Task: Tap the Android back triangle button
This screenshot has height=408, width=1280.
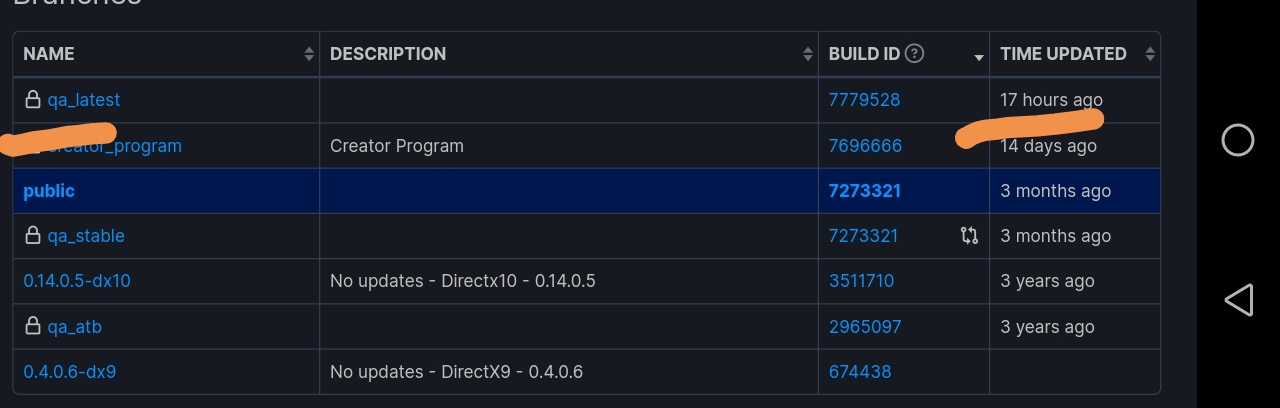Action: [1238, 300]
